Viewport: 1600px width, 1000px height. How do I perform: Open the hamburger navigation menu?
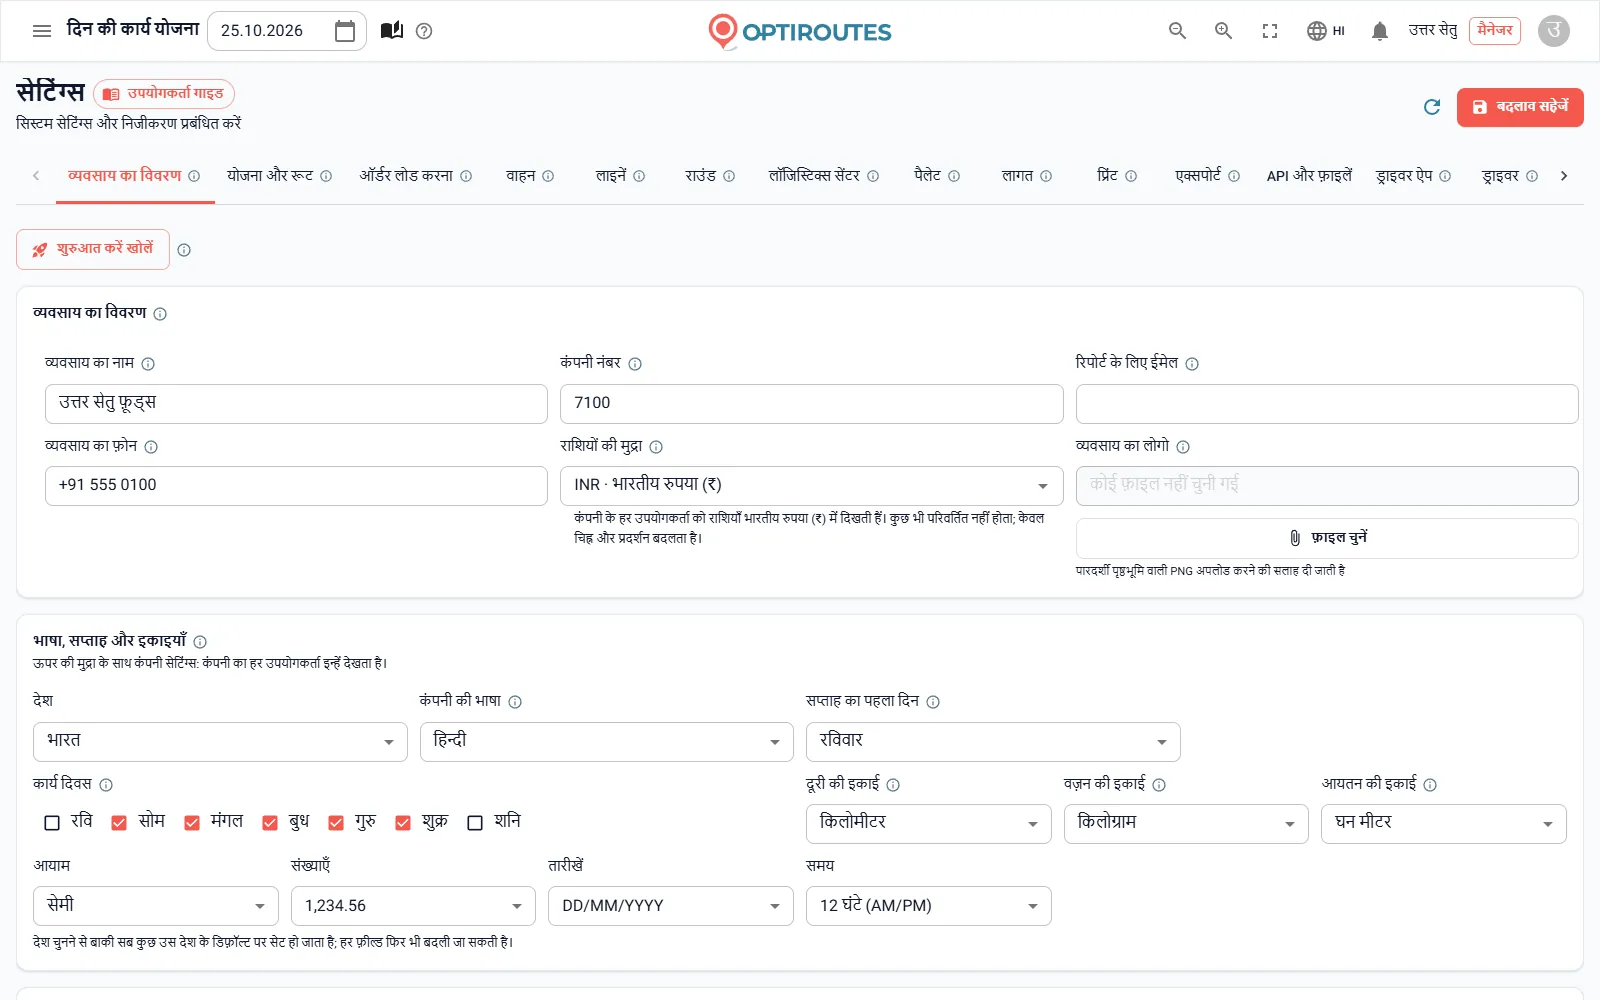click(x=42, y=31)
